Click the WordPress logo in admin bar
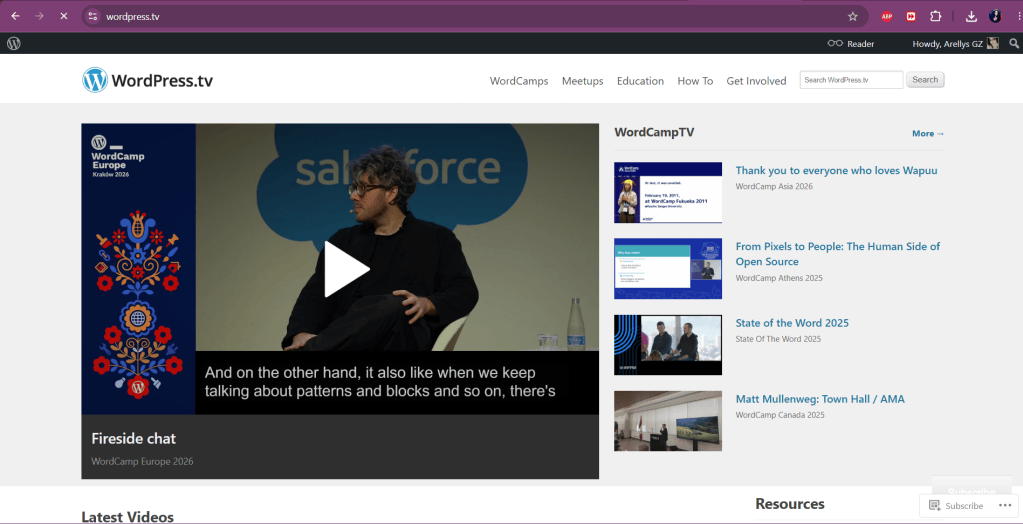 [14, 44]
